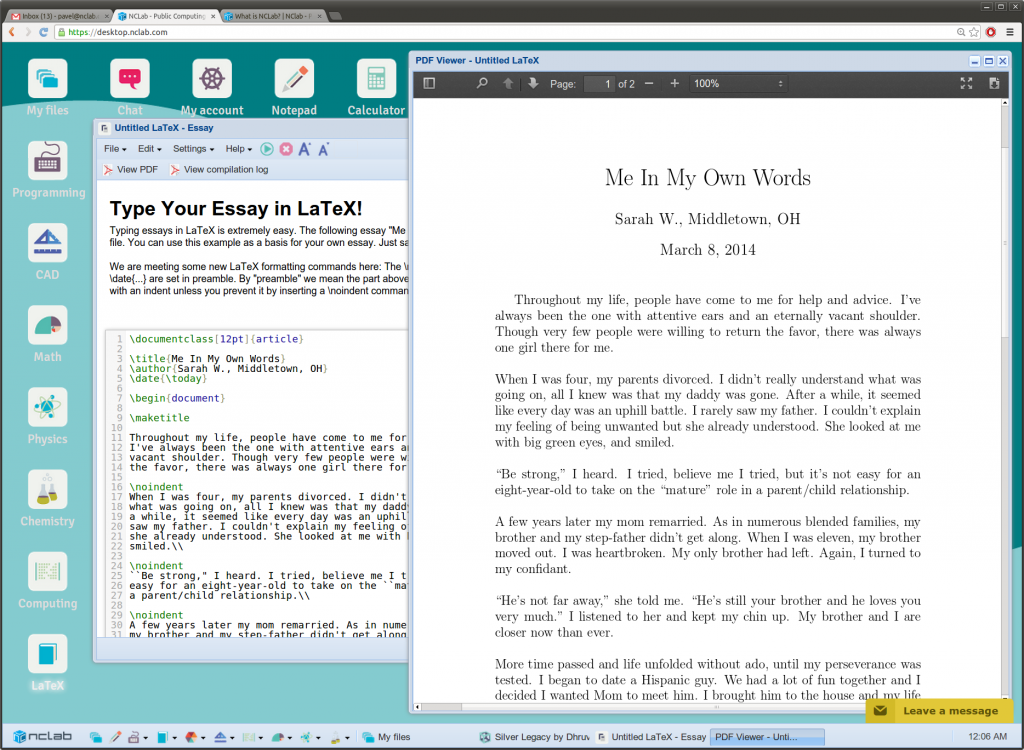Image resolution: width=1024 pixels, height=750 pixels.
Task: Open the 100% zoom level dropdown
Action: click(x=738, y=84)
